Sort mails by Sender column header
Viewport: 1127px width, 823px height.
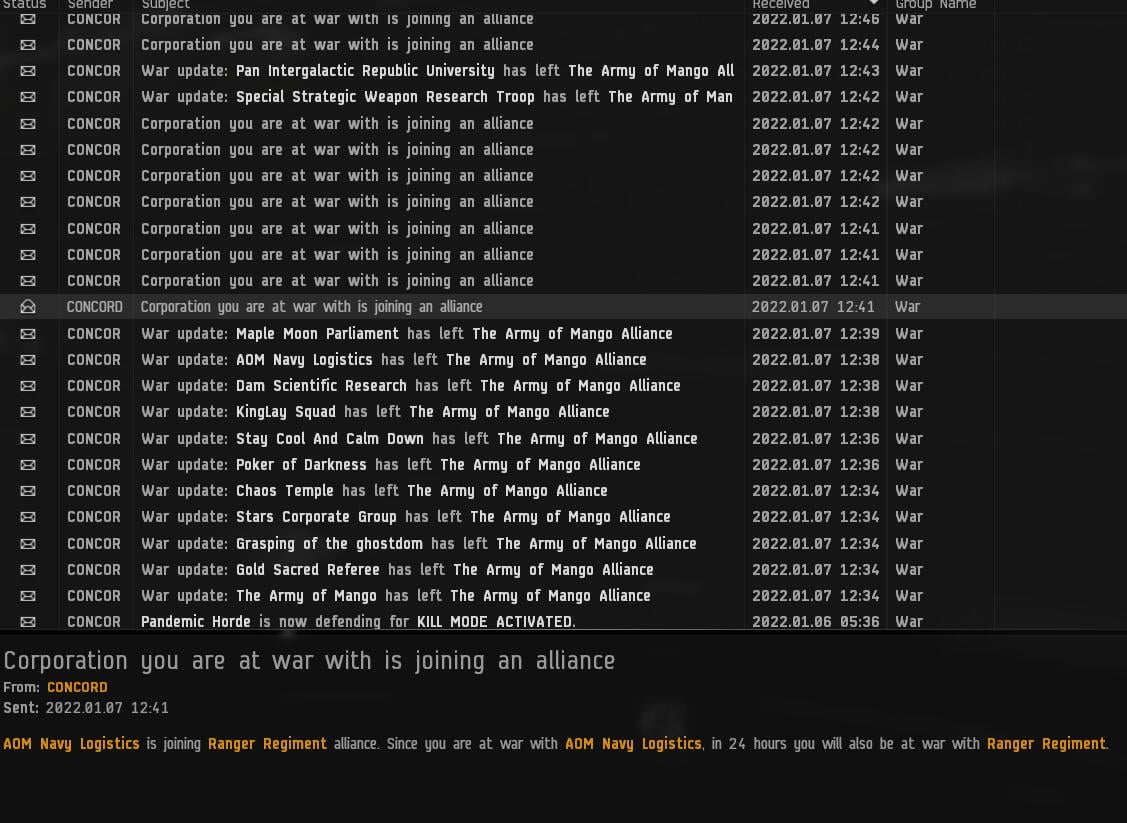90,4
